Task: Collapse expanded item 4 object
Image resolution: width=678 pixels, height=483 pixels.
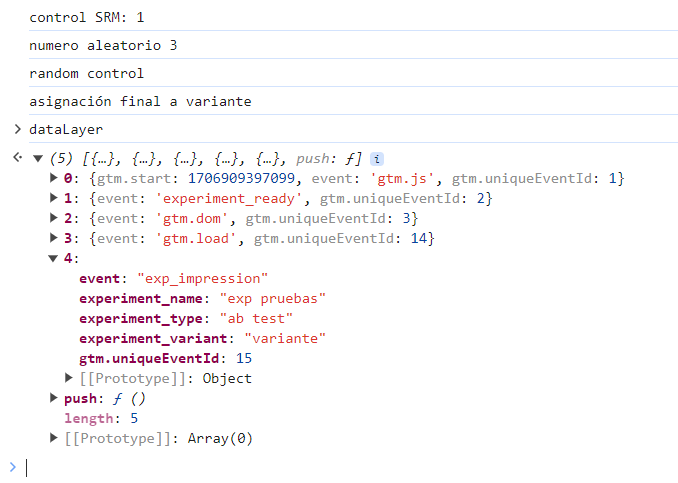Action: pos(53,259)
